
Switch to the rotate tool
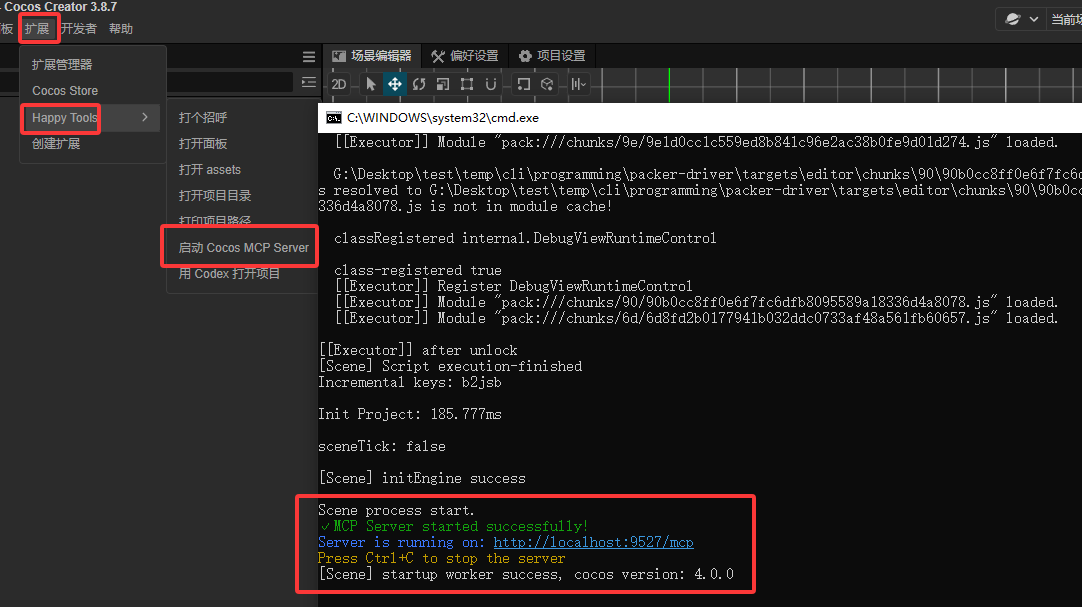(419, 84)
